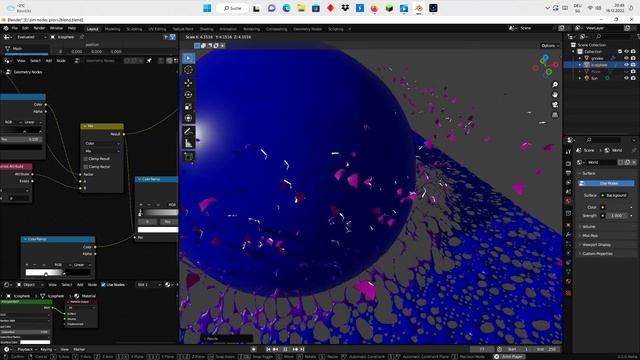Click the viewport zoom magnifier icon
The height and width of the screenshot is (360, 640).
click(555, 84)
